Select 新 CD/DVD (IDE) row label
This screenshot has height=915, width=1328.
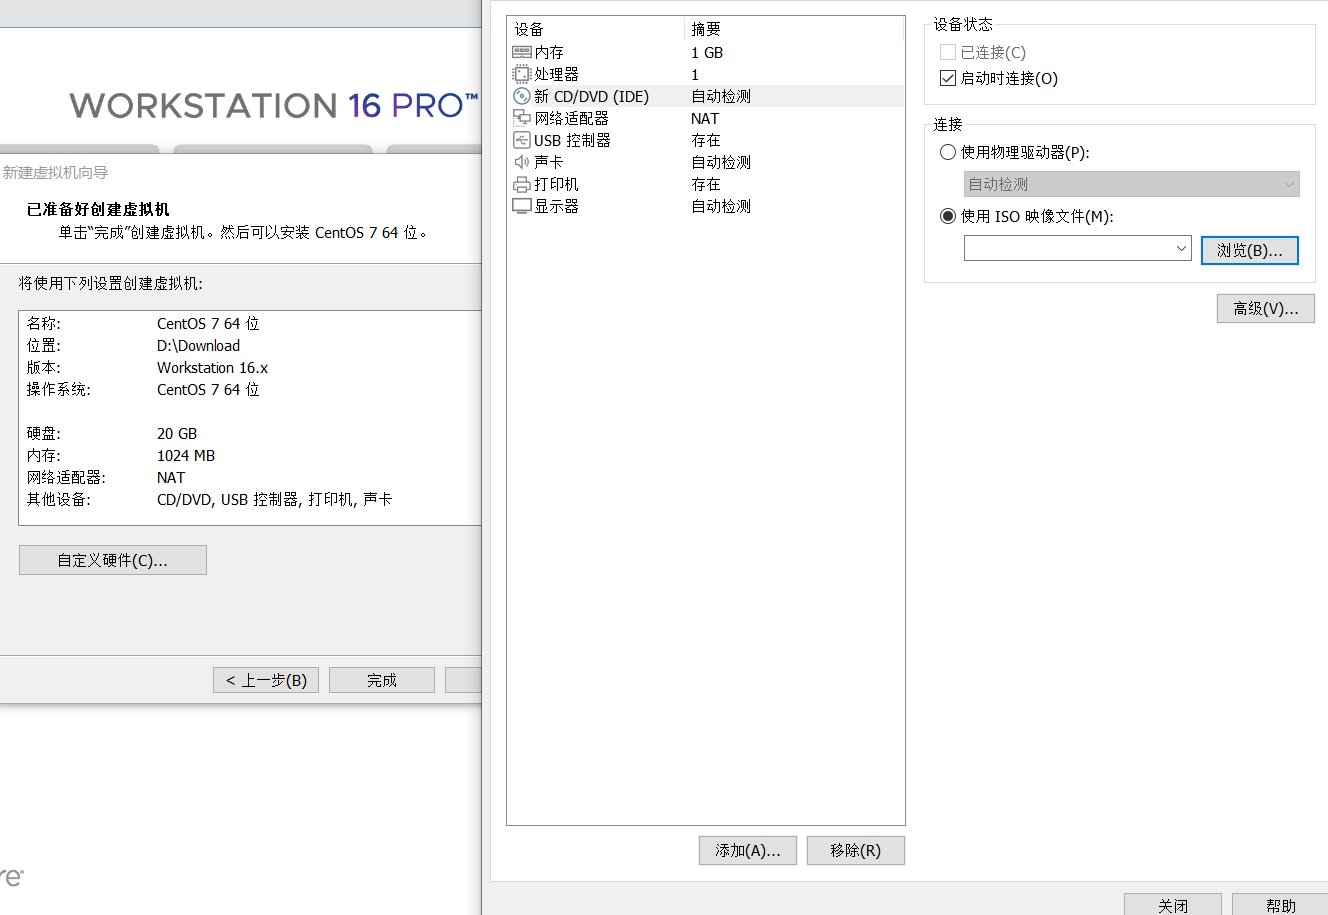pos(591,96)
